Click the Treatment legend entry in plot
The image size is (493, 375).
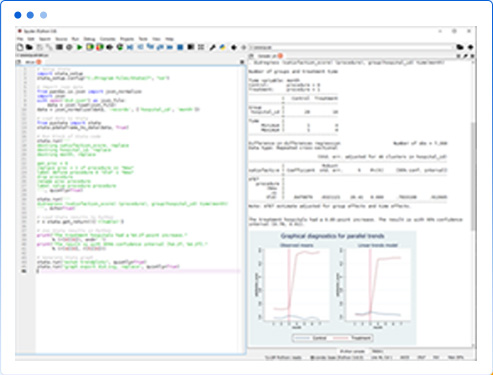[x=352, y=338]
